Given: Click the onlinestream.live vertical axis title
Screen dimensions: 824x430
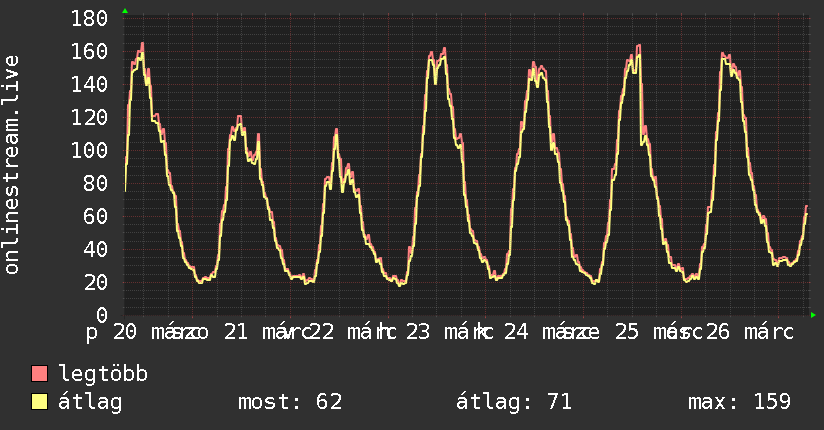Looking at the screenshot, I should [x=11, y=165].
